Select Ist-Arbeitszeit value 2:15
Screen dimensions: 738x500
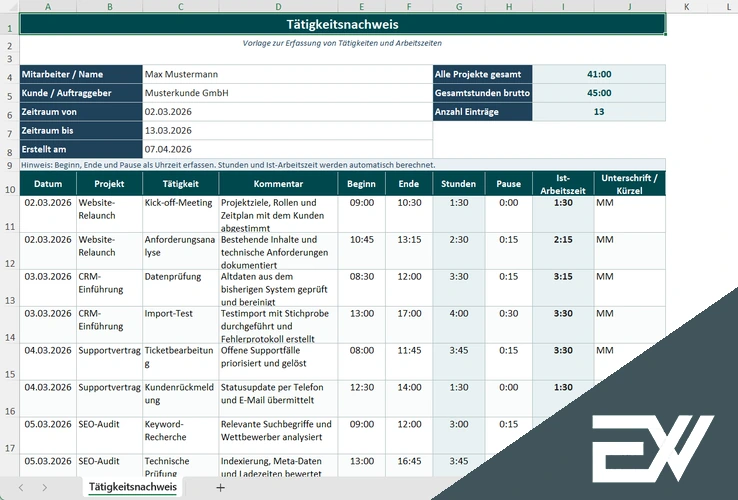563,251
